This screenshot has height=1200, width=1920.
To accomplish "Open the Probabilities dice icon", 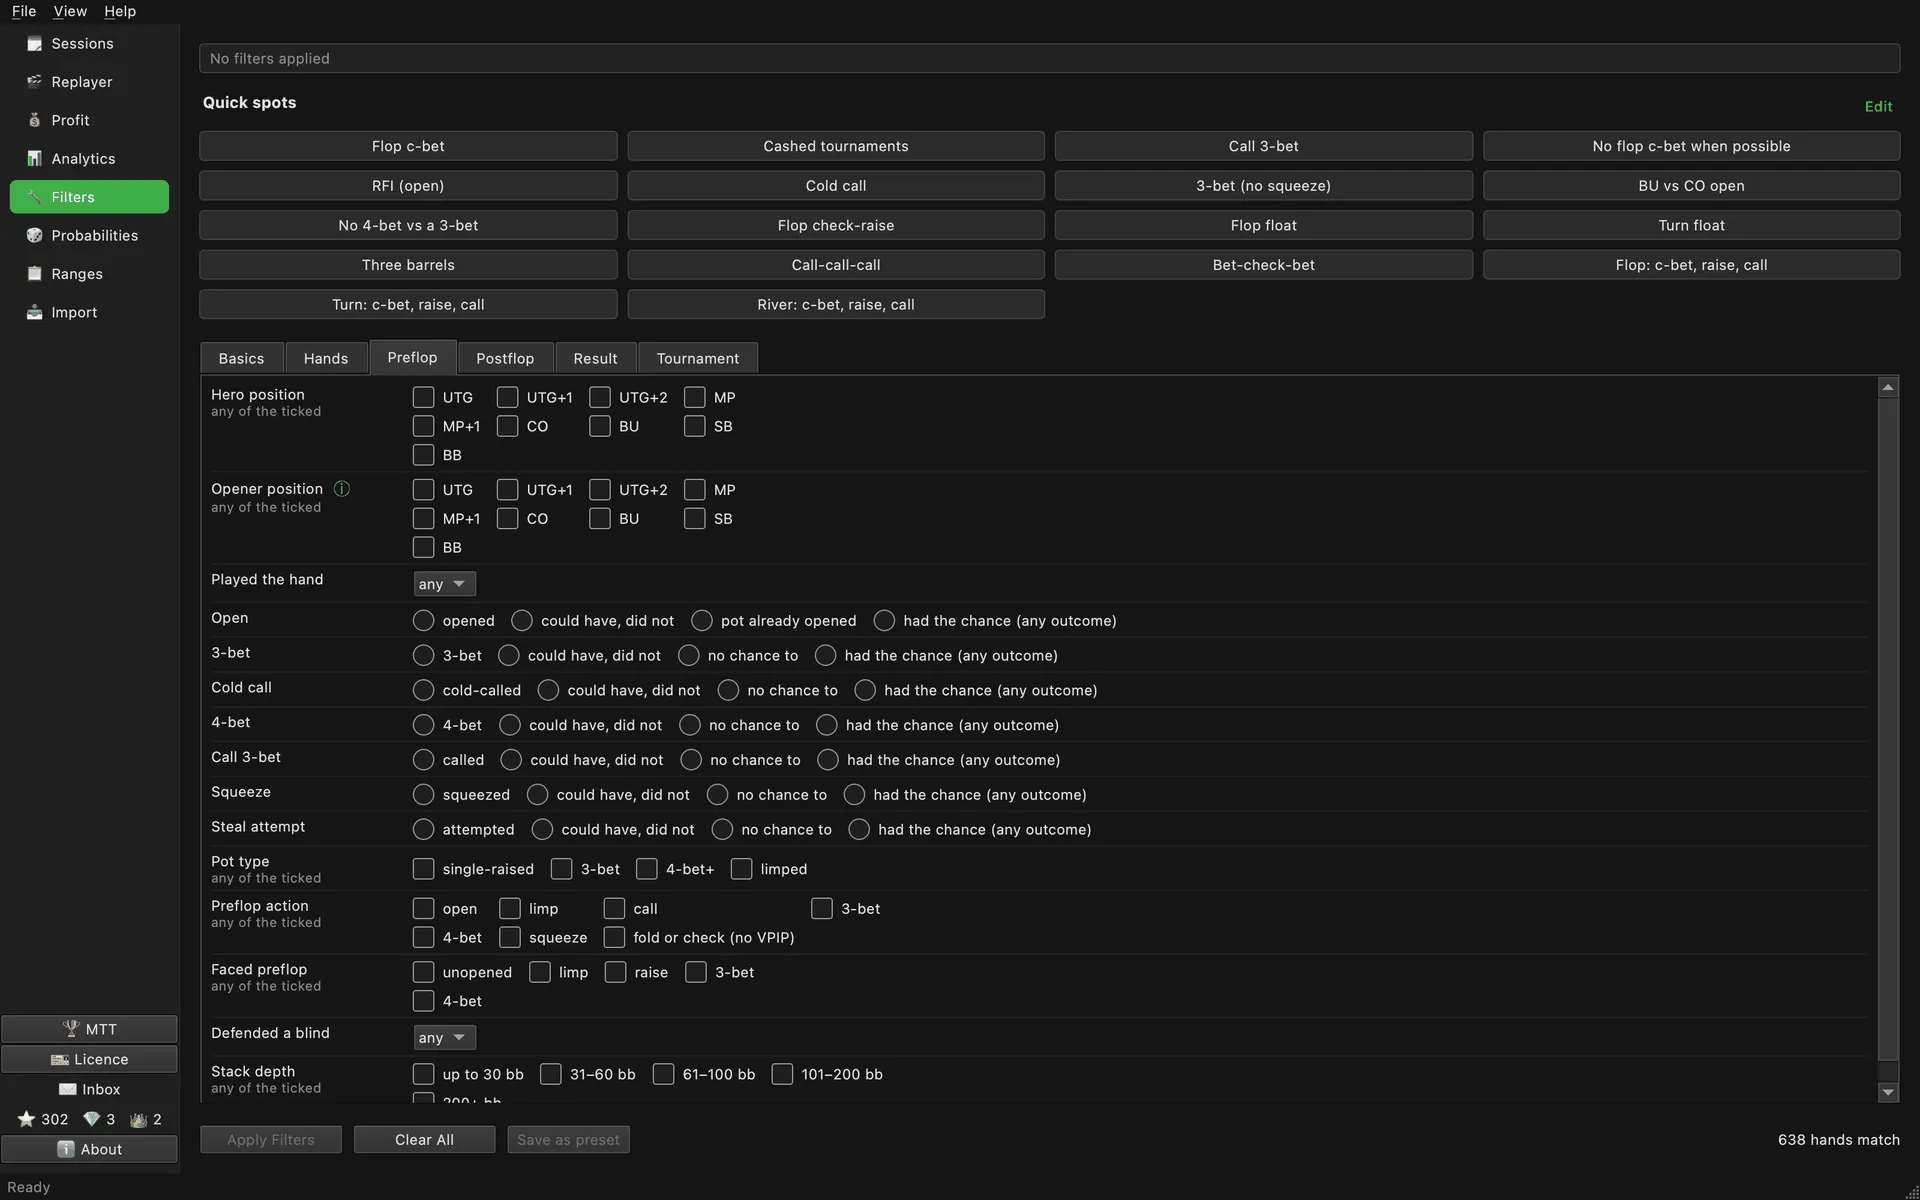I will (35, 236).
